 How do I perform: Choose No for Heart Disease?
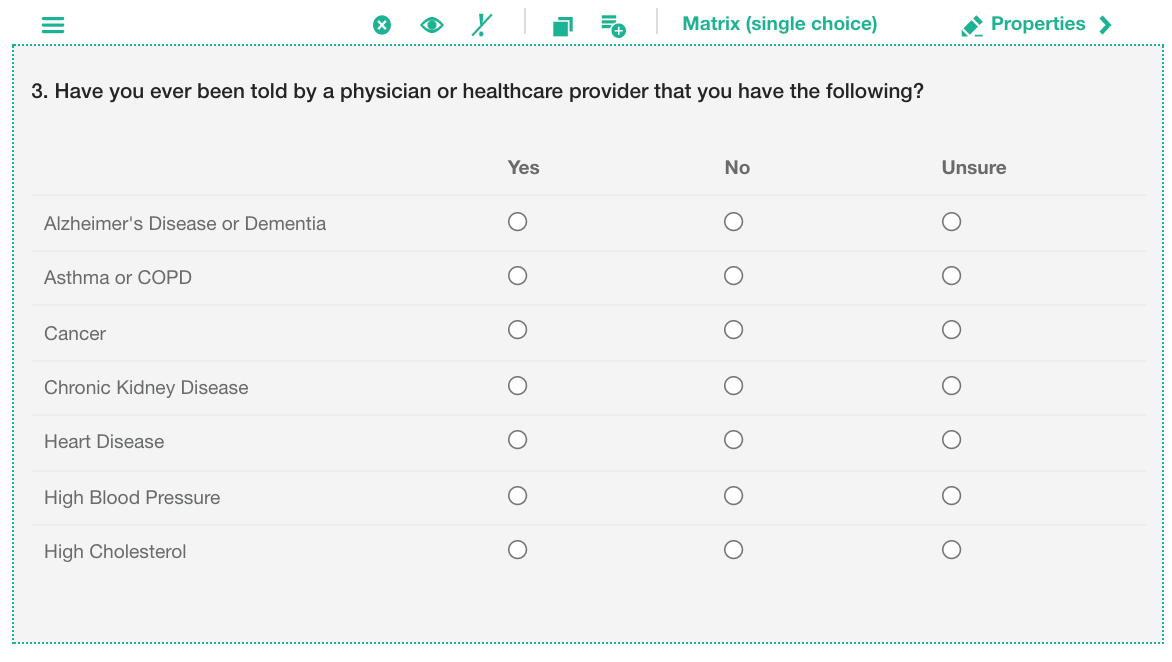click(x=734, y=440)
